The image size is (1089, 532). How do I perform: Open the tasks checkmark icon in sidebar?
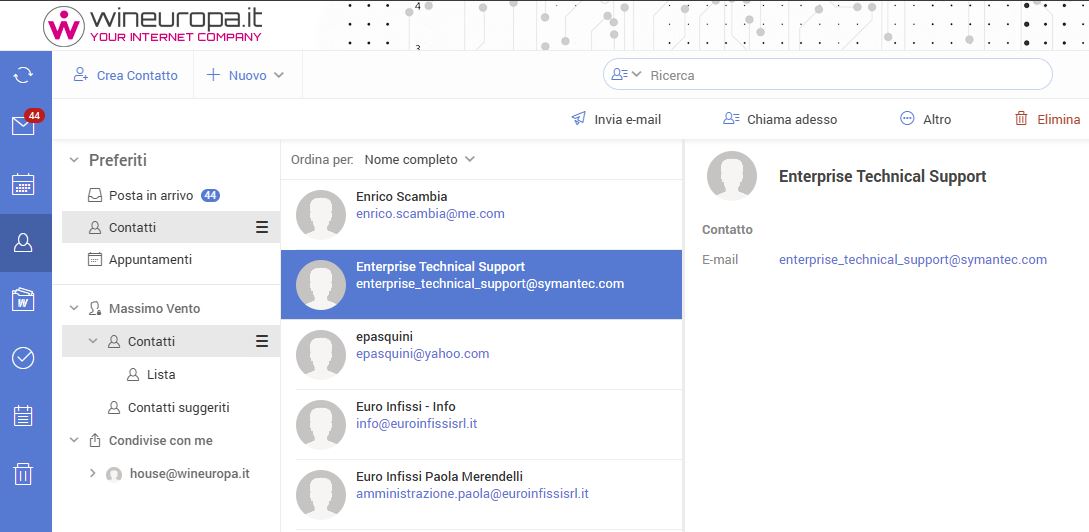(x=23, y=358)
